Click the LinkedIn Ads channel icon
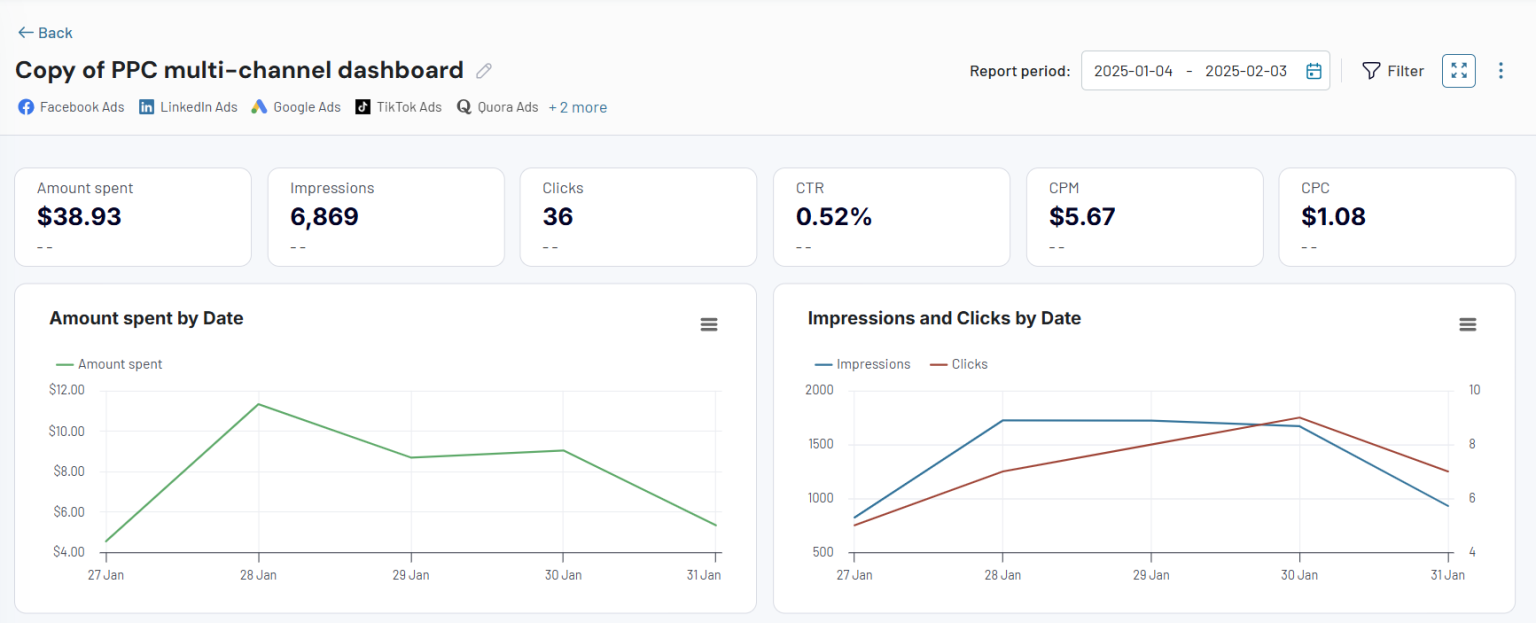 [145, 107]
